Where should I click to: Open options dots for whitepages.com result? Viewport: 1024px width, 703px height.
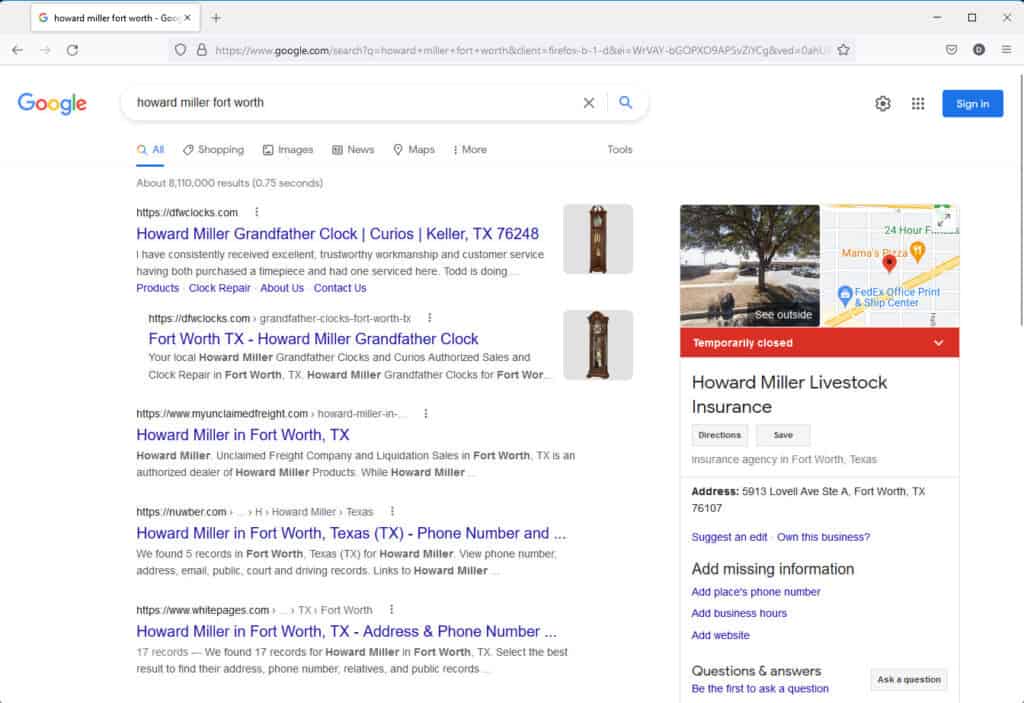391,609
